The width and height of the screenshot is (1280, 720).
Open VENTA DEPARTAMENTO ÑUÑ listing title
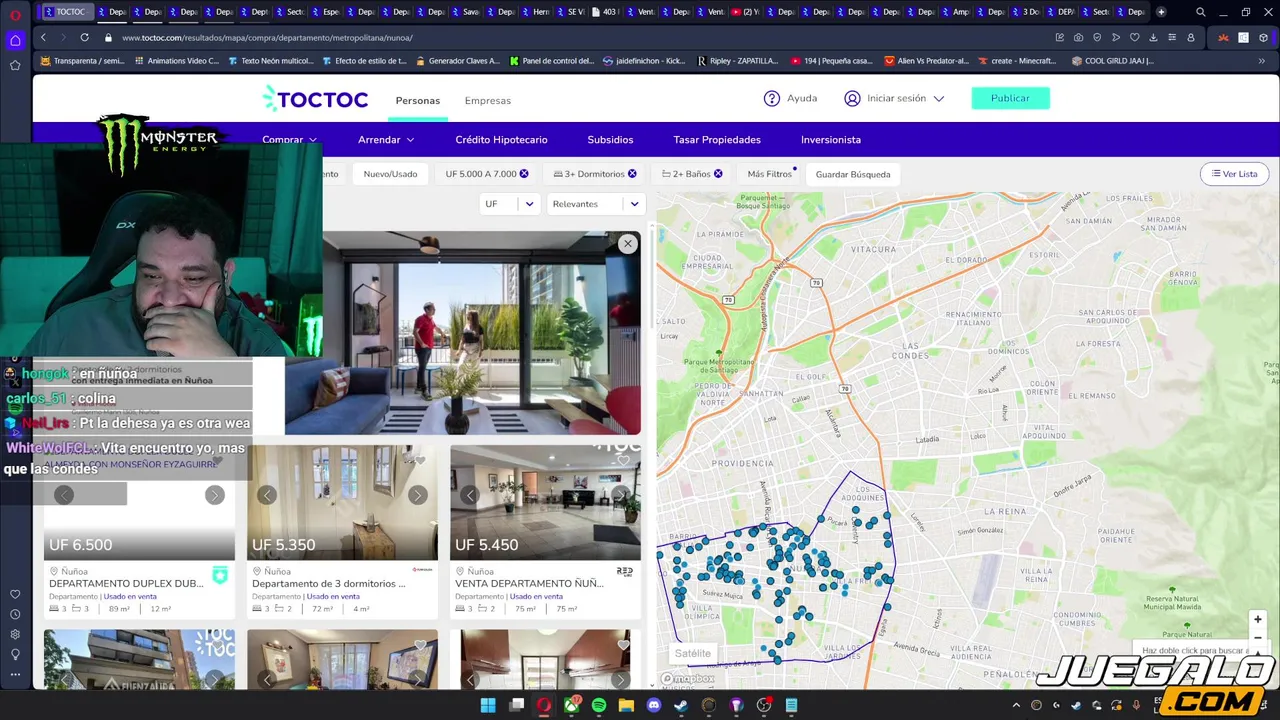pyautogui.click(x=530, y=584)
